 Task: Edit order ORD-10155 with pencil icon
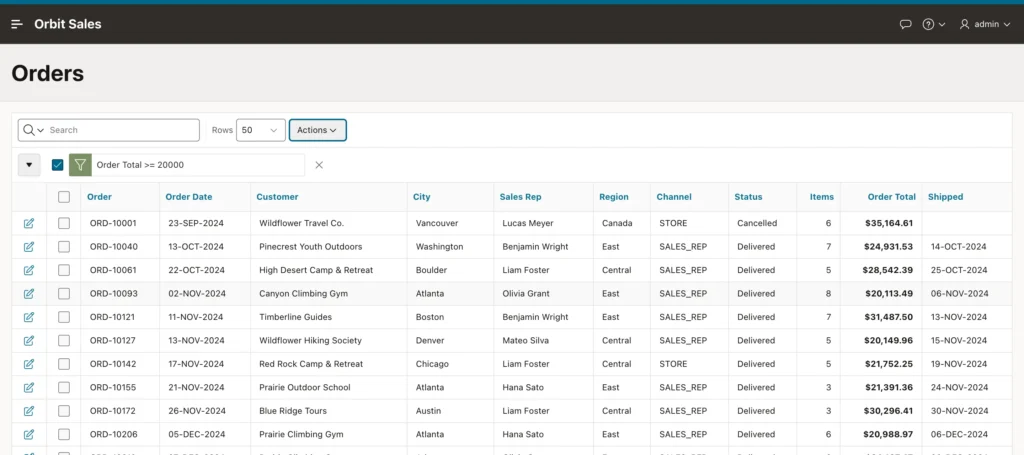coord(29,388)
